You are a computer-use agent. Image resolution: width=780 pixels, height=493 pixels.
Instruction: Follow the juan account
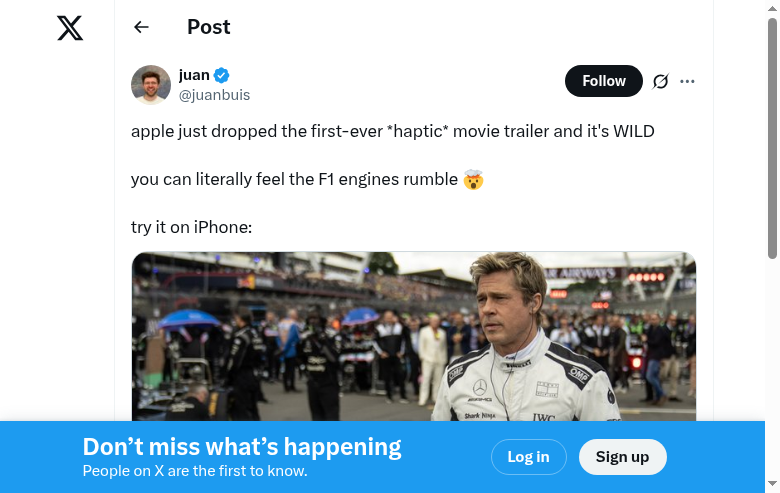coord(603,81)
